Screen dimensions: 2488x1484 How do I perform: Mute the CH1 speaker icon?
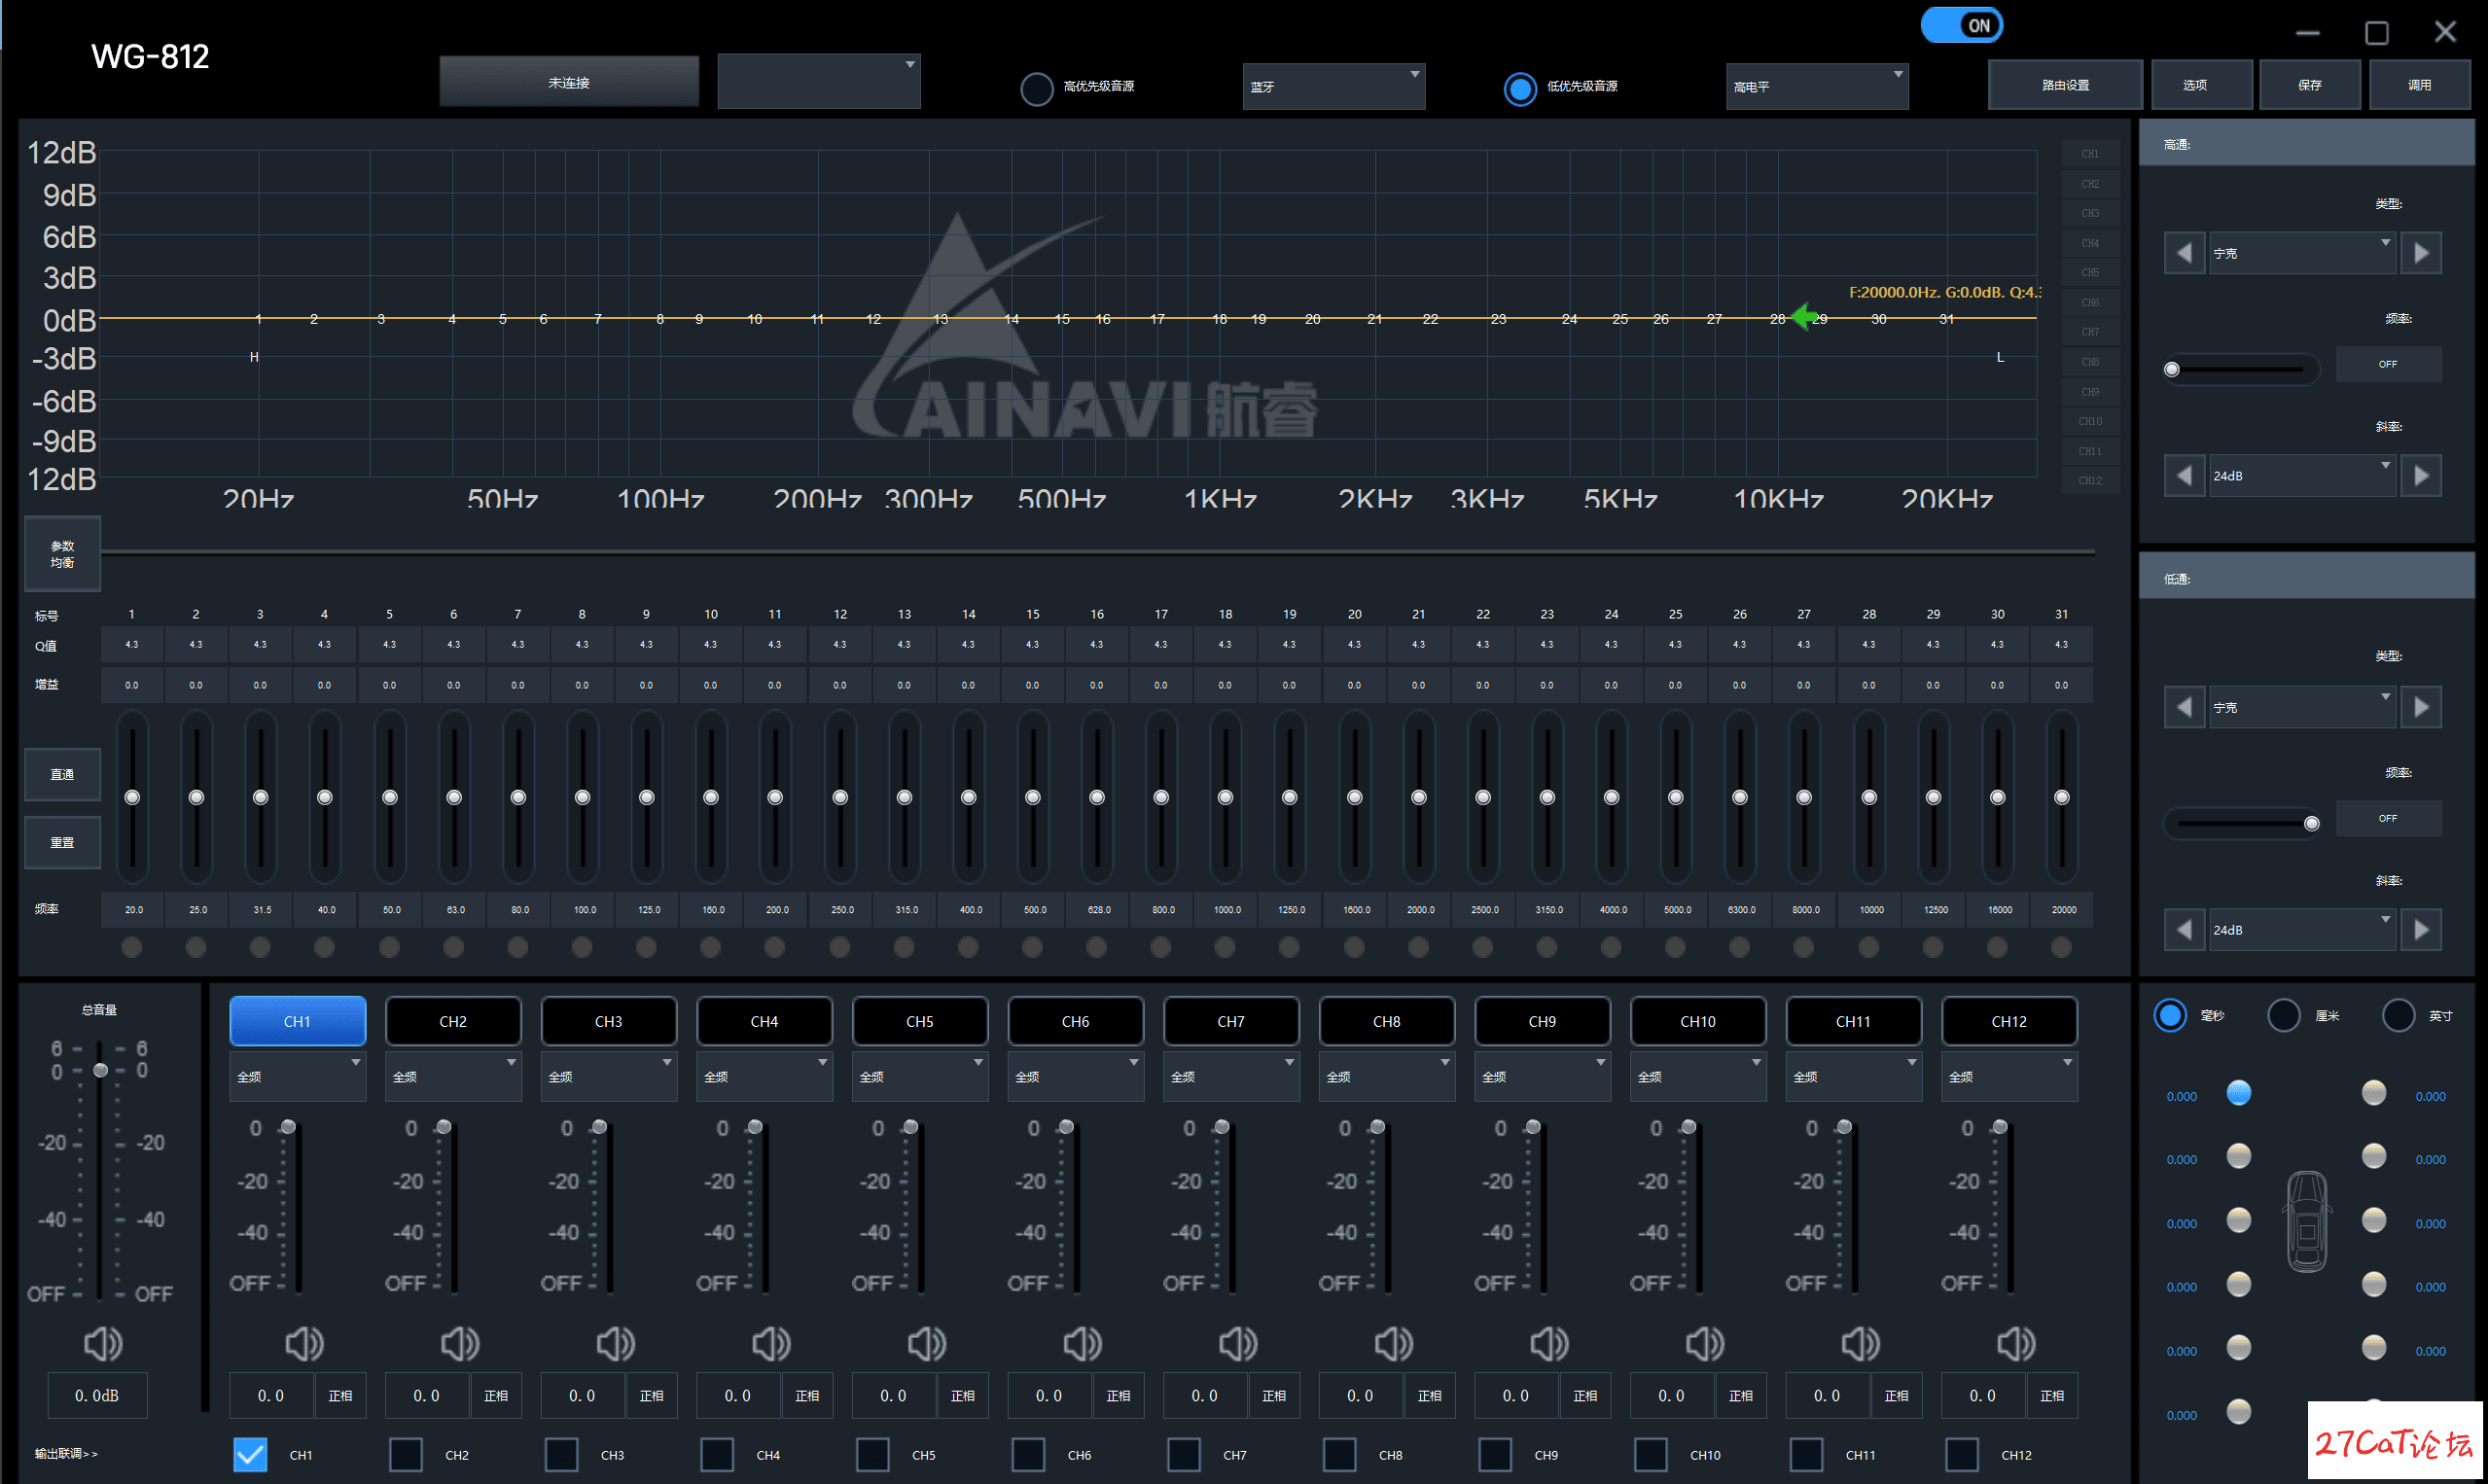click(304, 1343)
